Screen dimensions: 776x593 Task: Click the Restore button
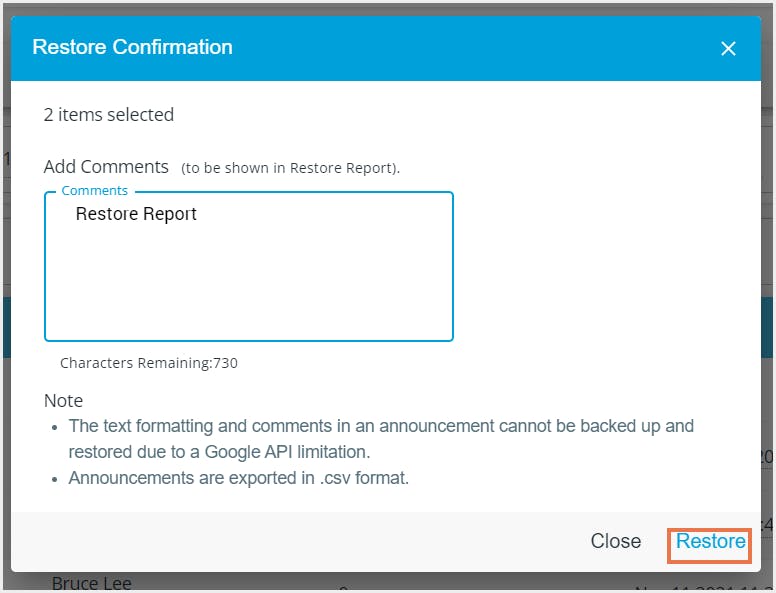click(710, 542)
